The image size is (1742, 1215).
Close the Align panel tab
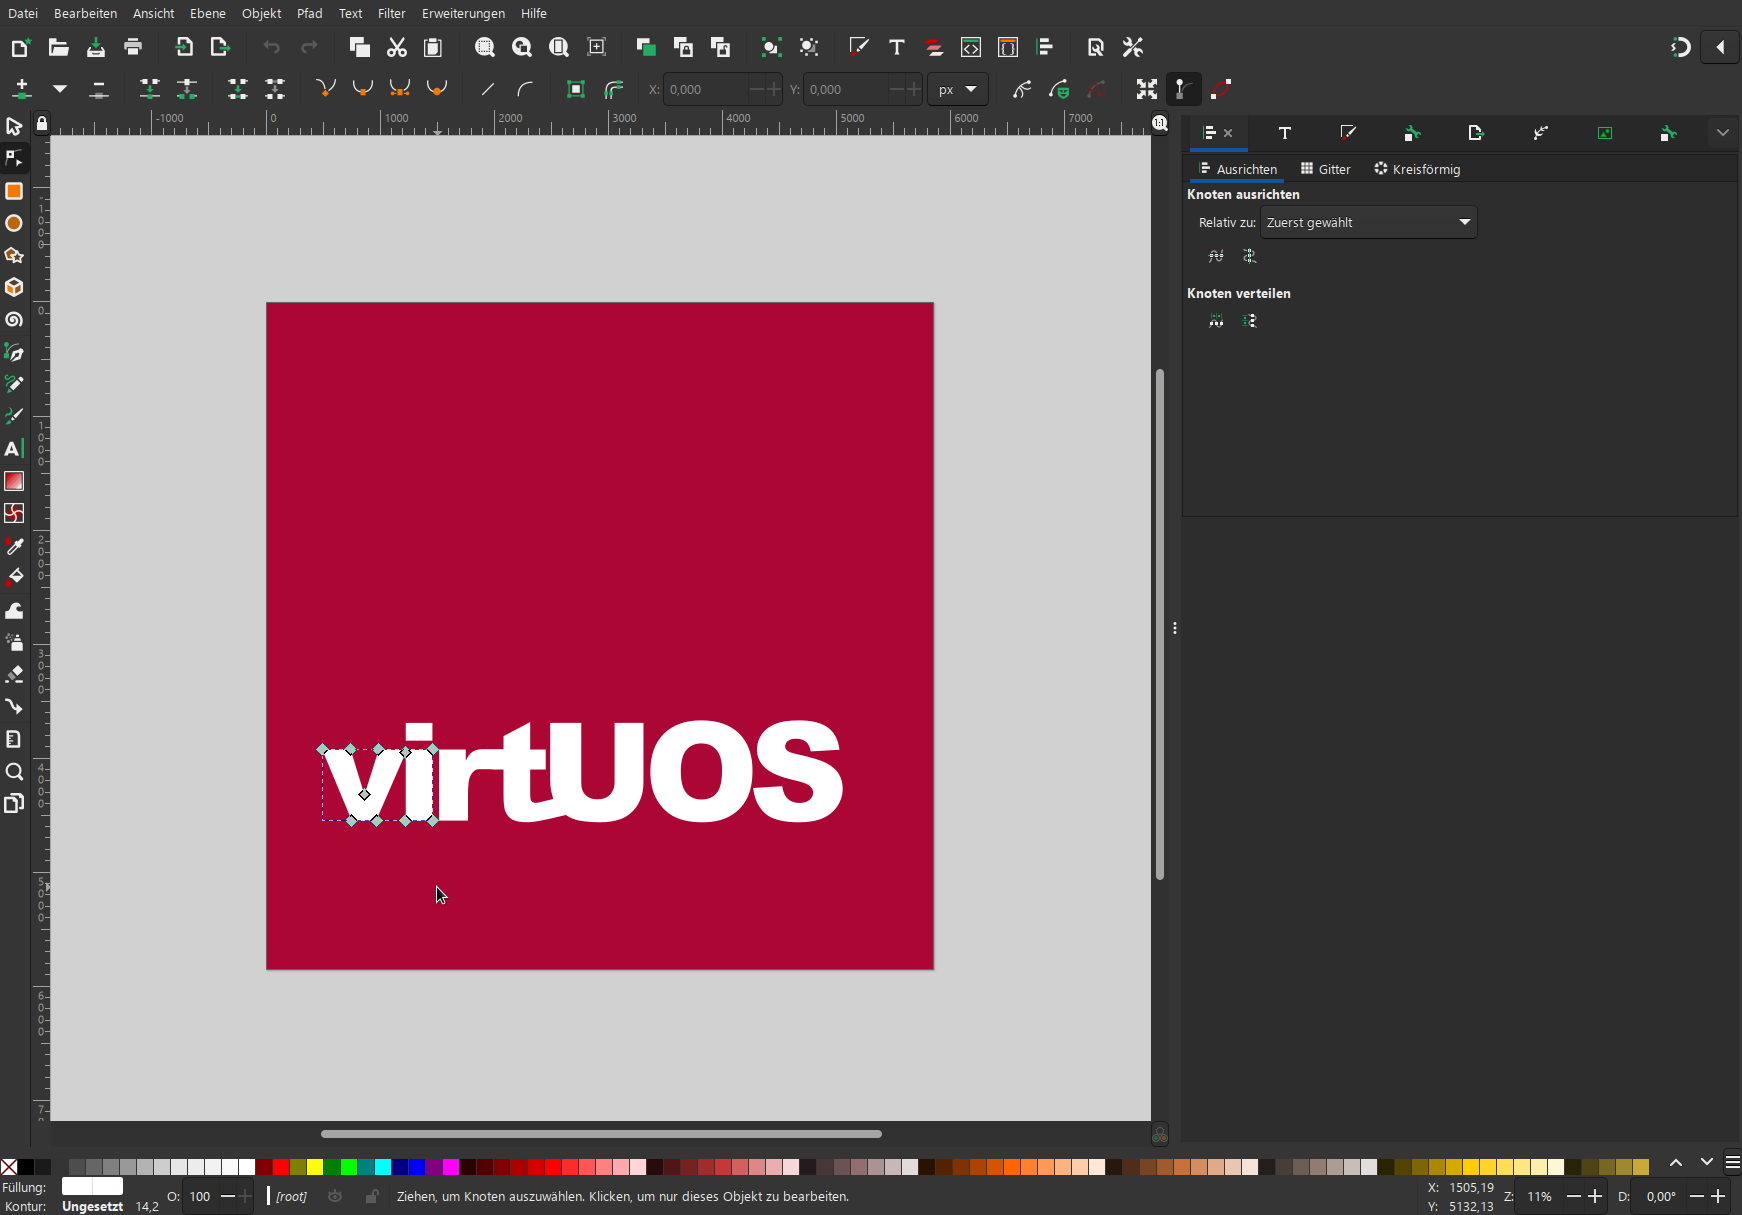[x=1229, y=133]
